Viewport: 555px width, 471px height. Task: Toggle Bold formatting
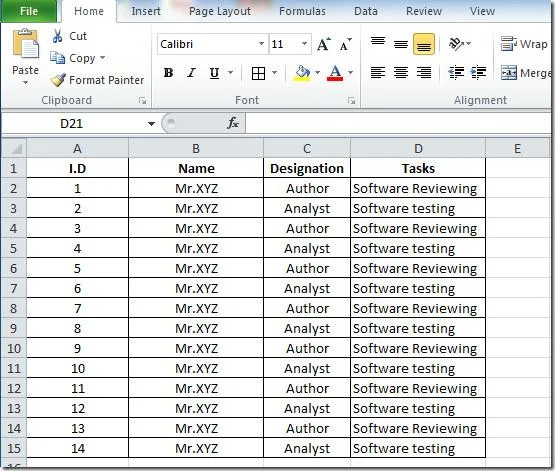click(x=168, y=73)
